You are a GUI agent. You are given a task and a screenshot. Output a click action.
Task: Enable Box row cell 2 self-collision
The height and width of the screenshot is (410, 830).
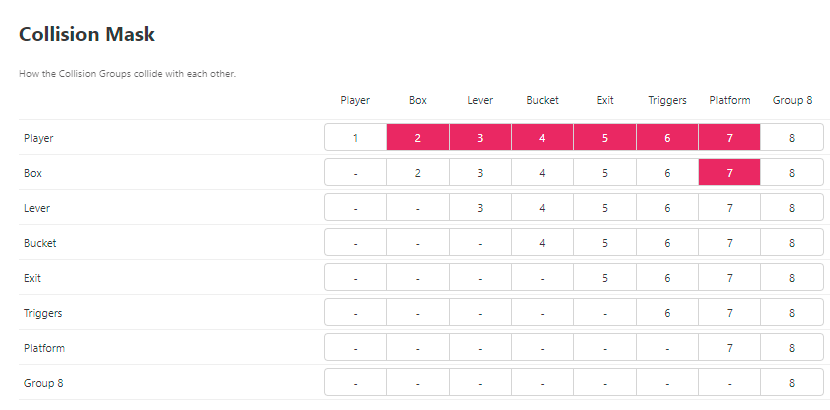click(x=418, y=173)
